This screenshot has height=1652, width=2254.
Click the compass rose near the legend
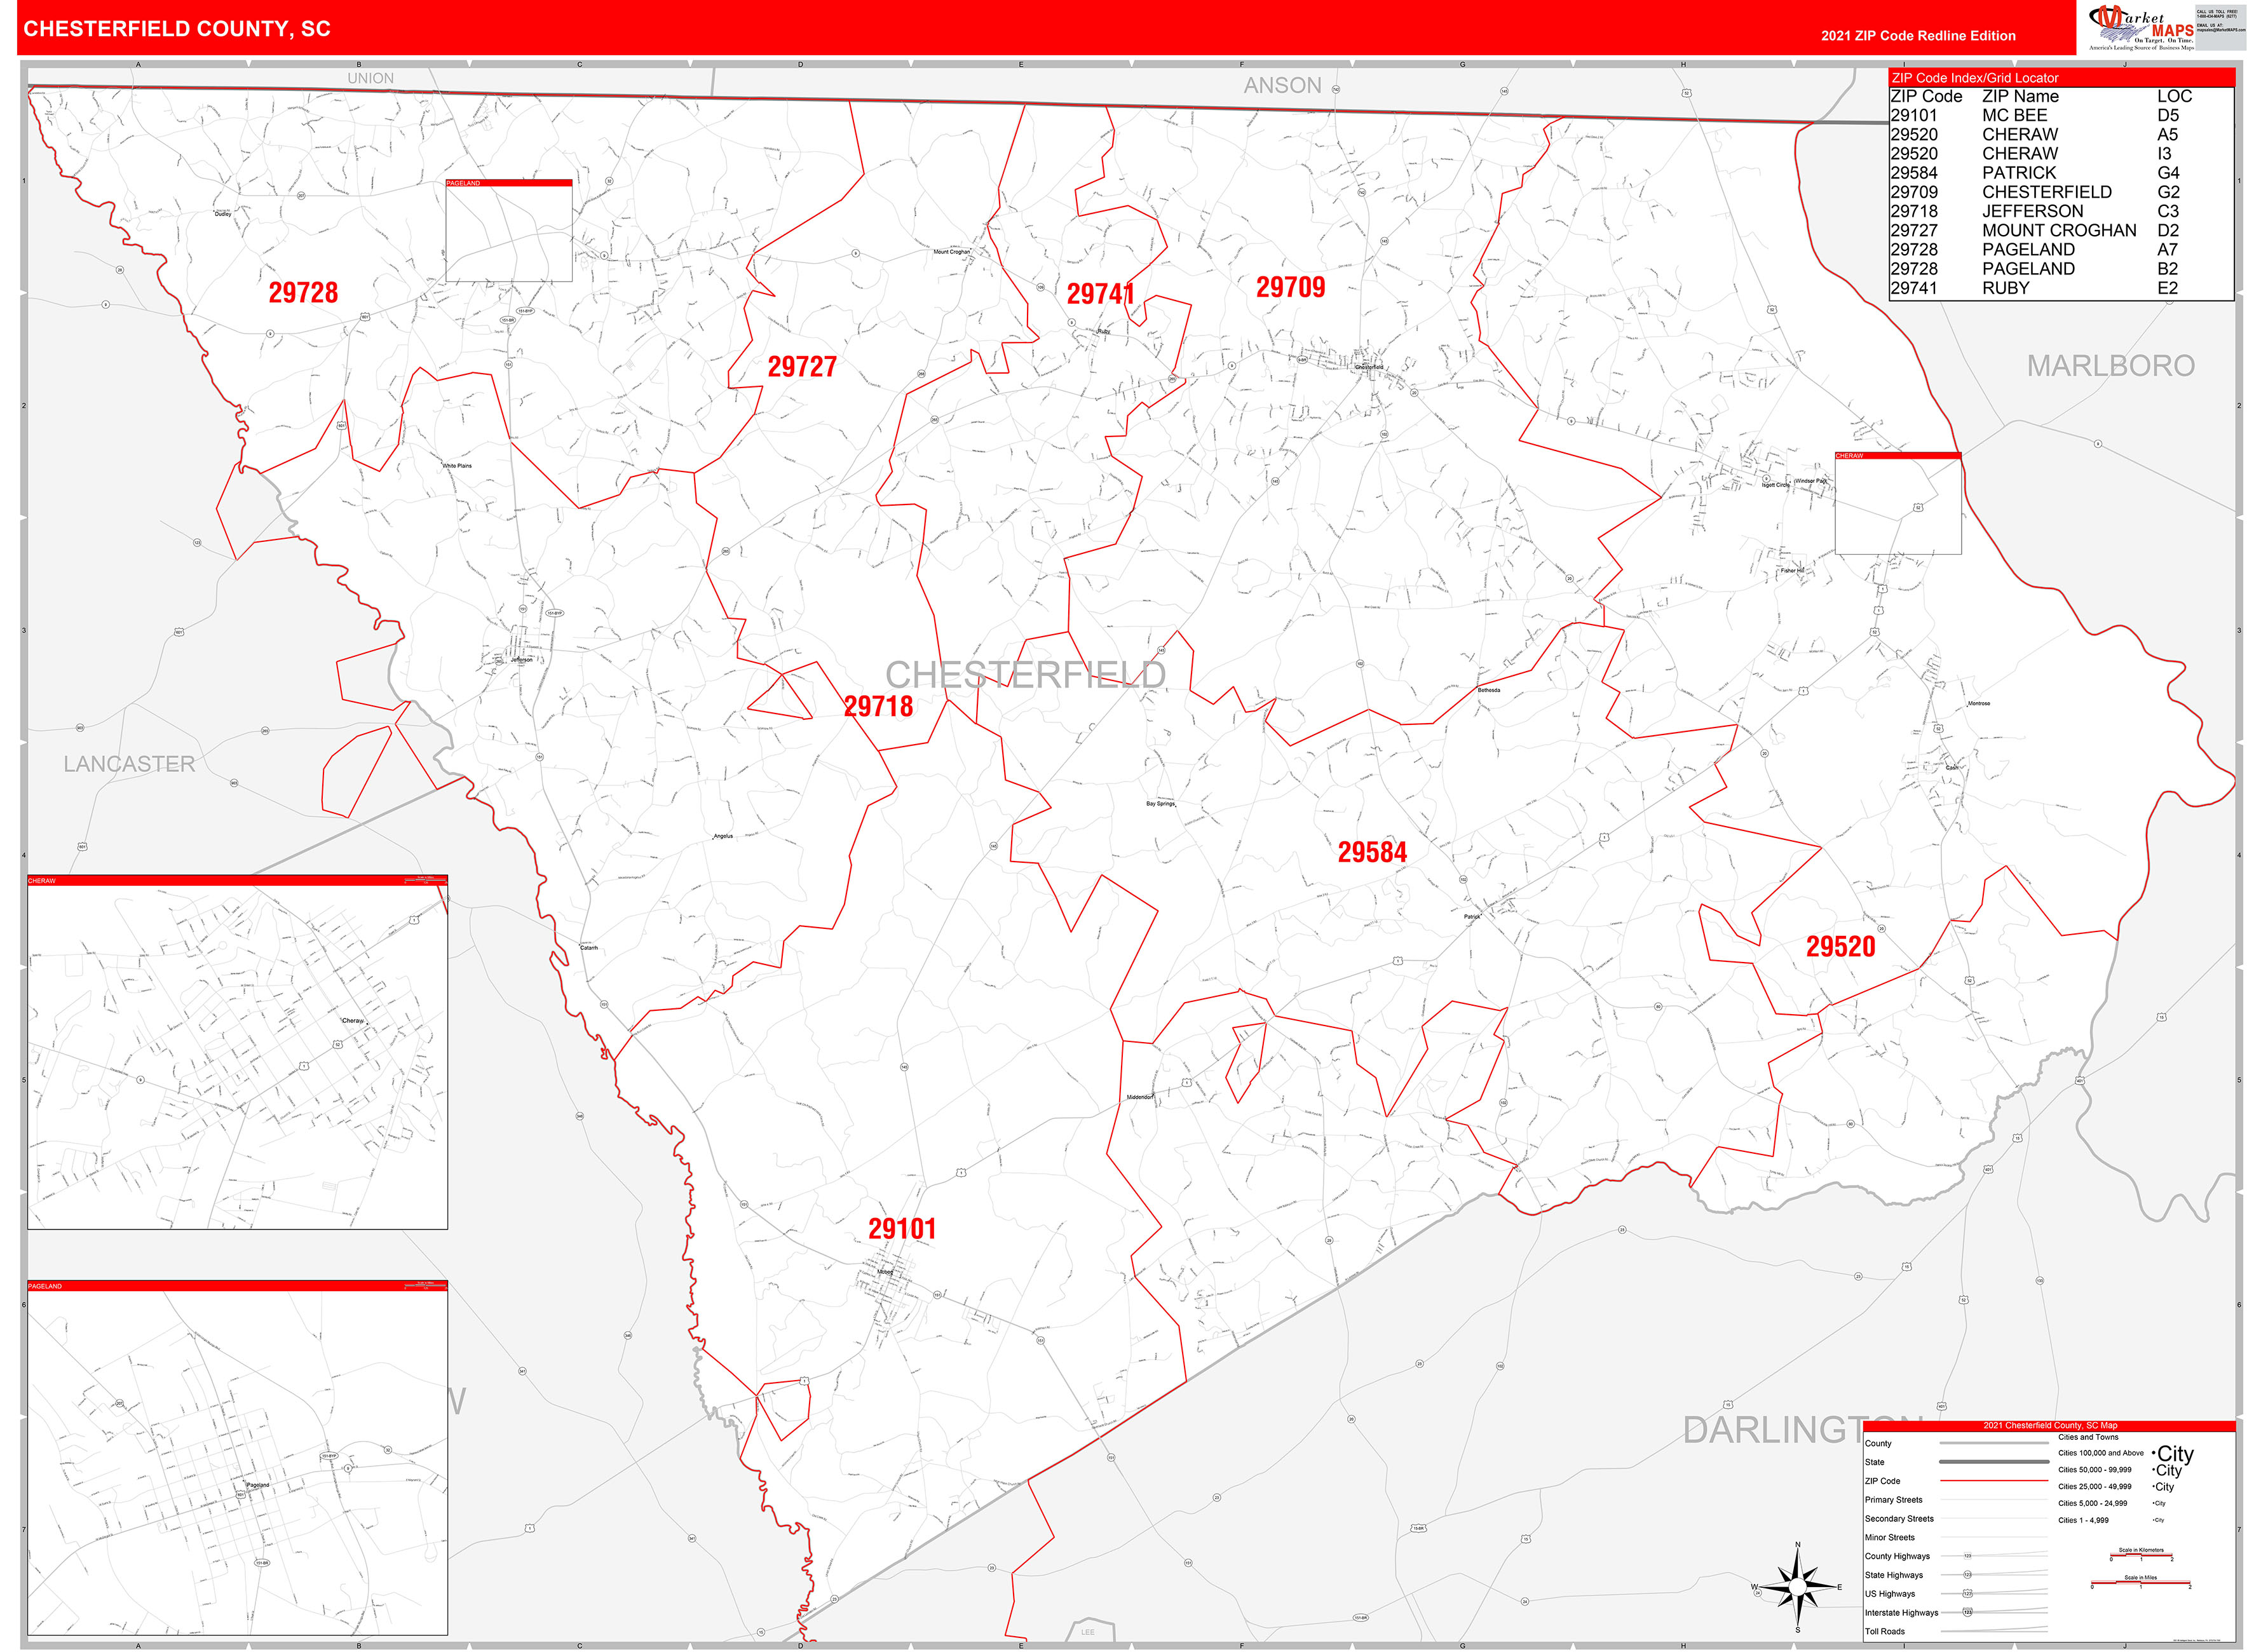click(1798, 1587)
